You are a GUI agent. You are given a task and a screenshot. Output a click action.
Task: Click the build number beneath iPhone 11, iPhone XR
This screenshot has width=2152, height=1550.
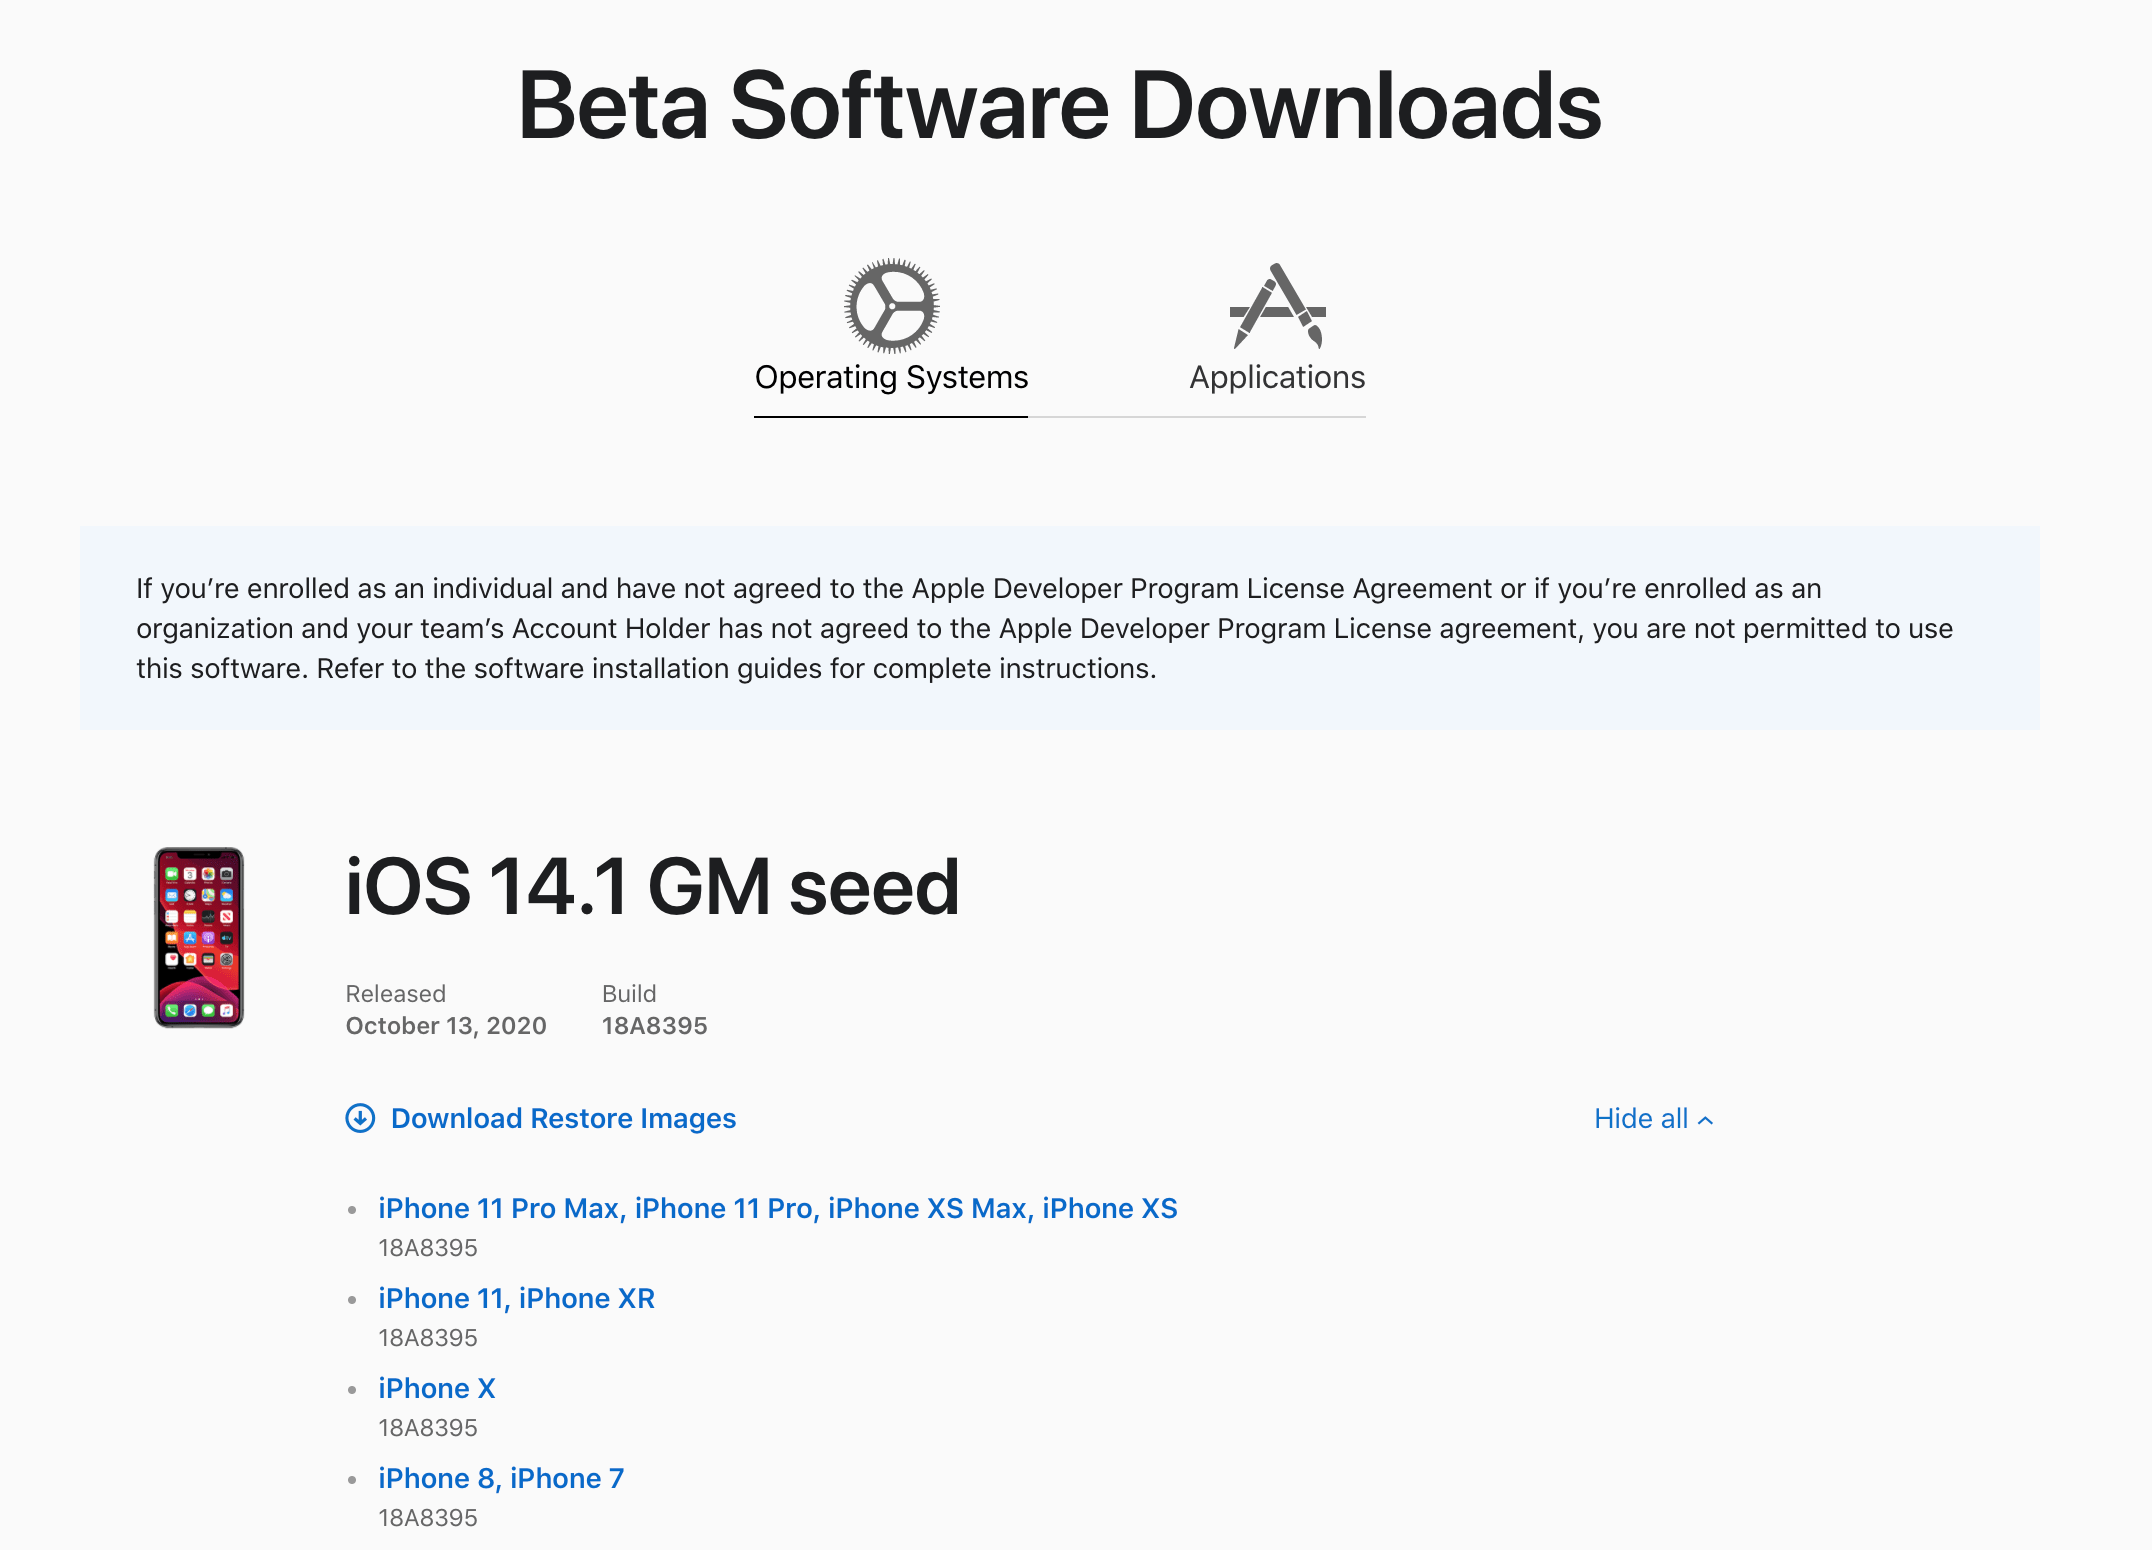[428, 1338]
